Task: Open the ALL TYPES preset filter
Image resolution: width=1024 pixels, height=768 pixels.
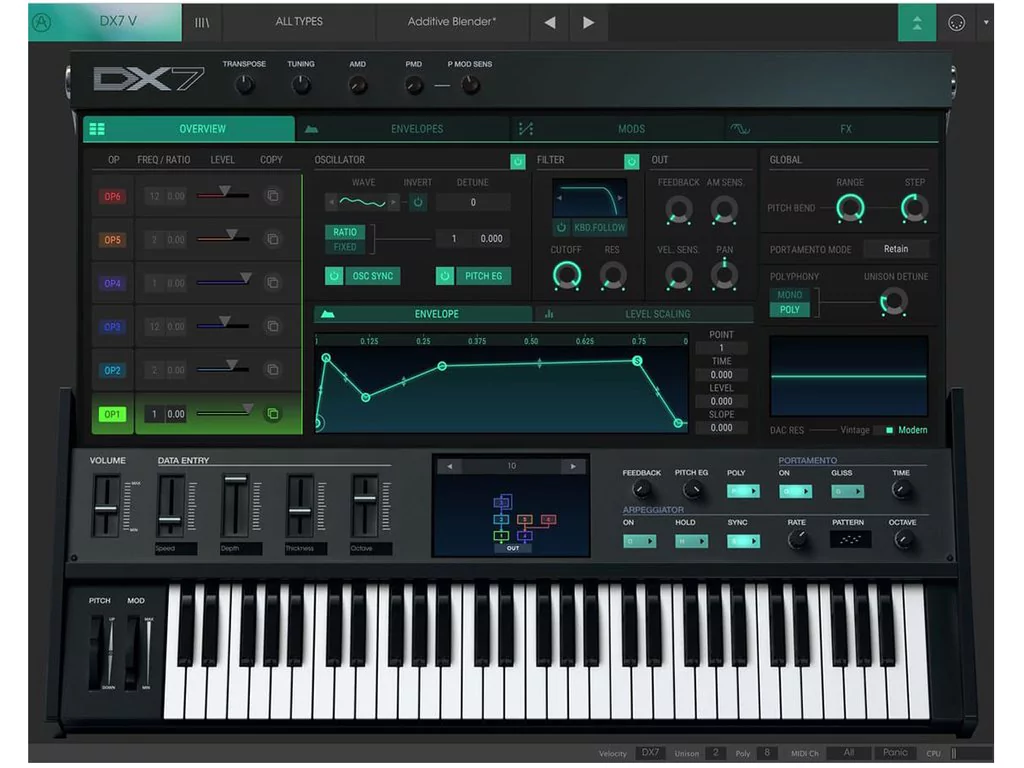Action: click(299, 22)
